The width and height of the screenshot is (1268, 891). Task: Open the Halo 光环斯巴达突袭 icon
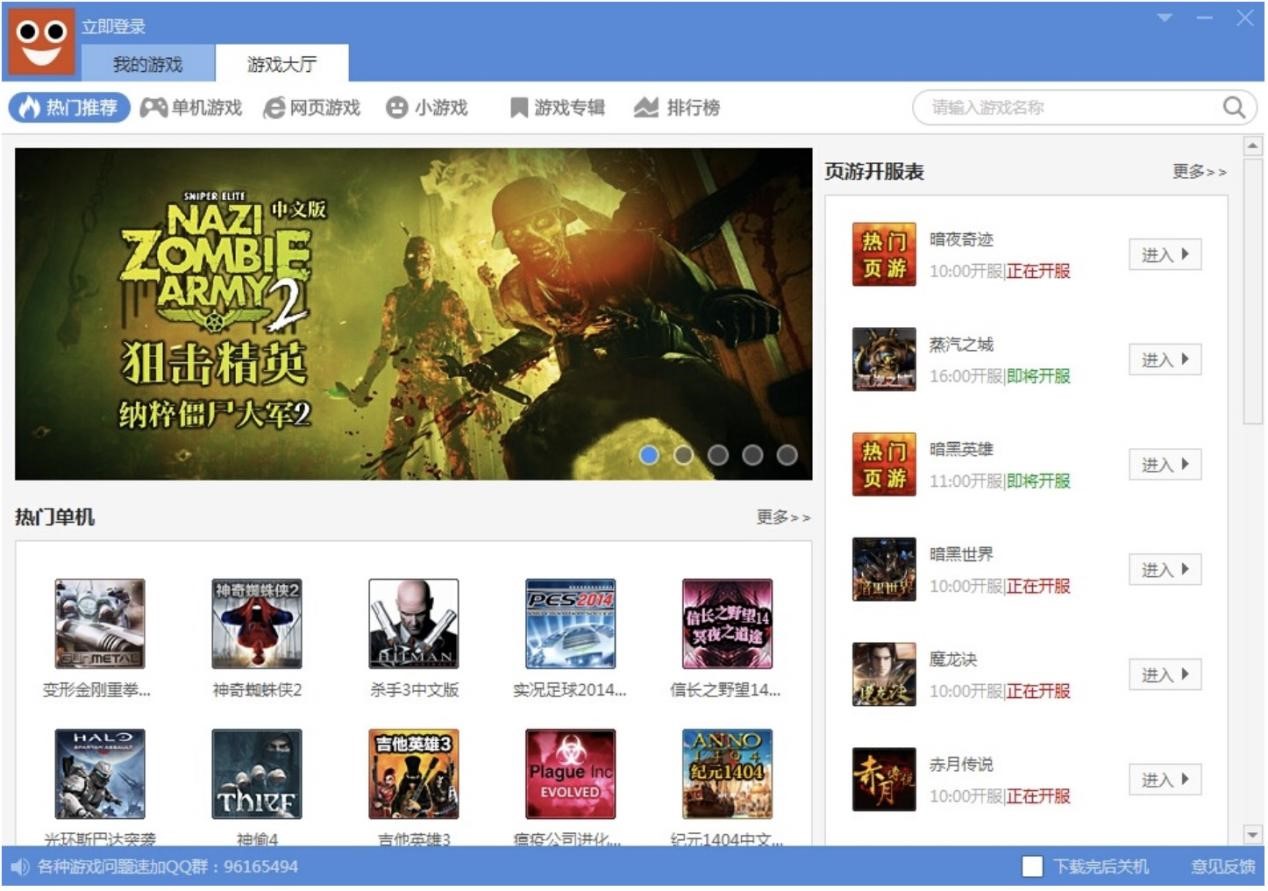(100, 774)
